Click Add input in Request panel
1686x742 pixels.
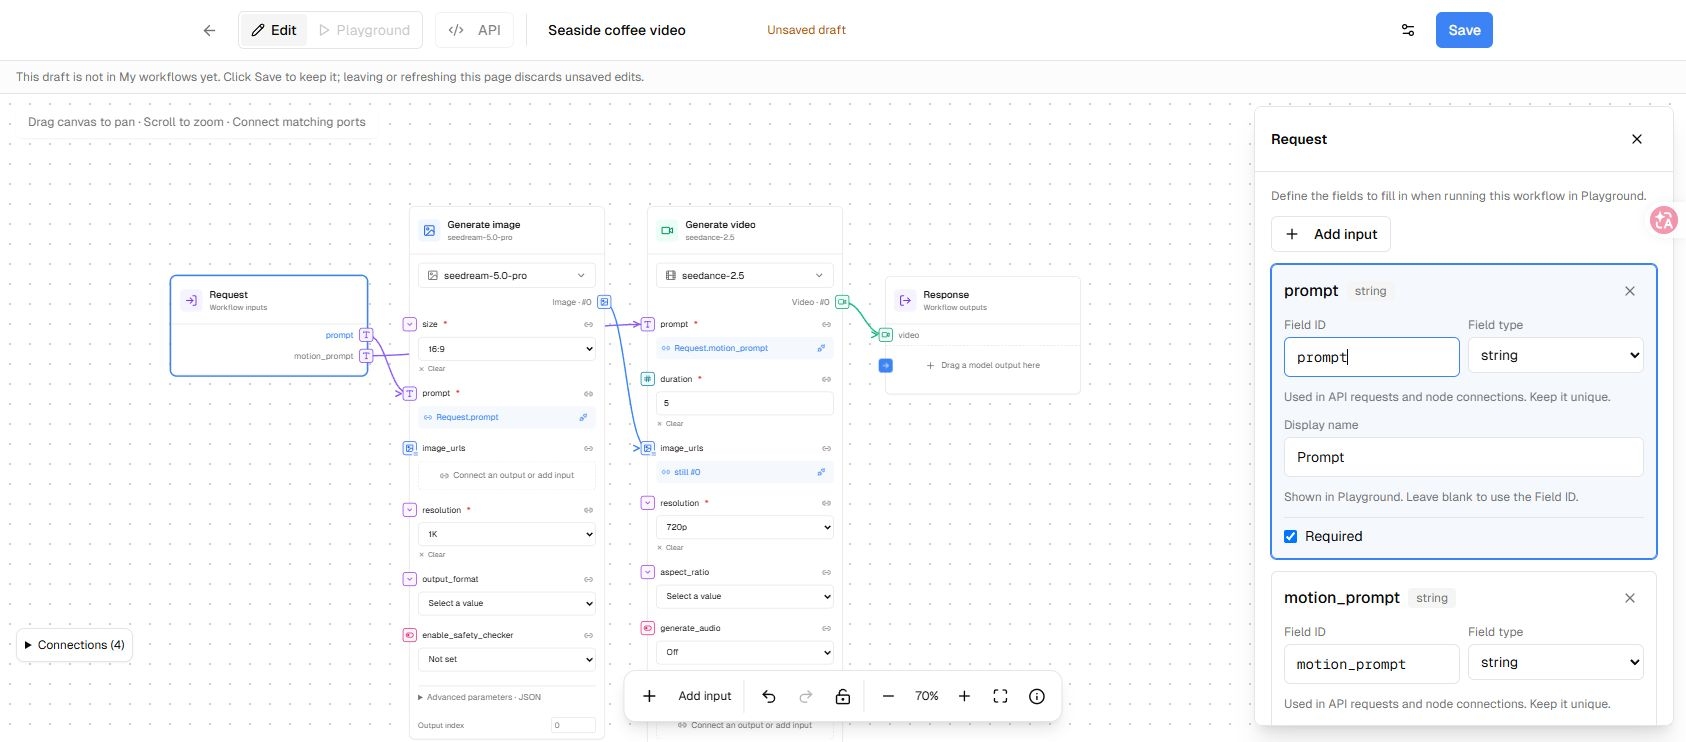pos(1331,234)
